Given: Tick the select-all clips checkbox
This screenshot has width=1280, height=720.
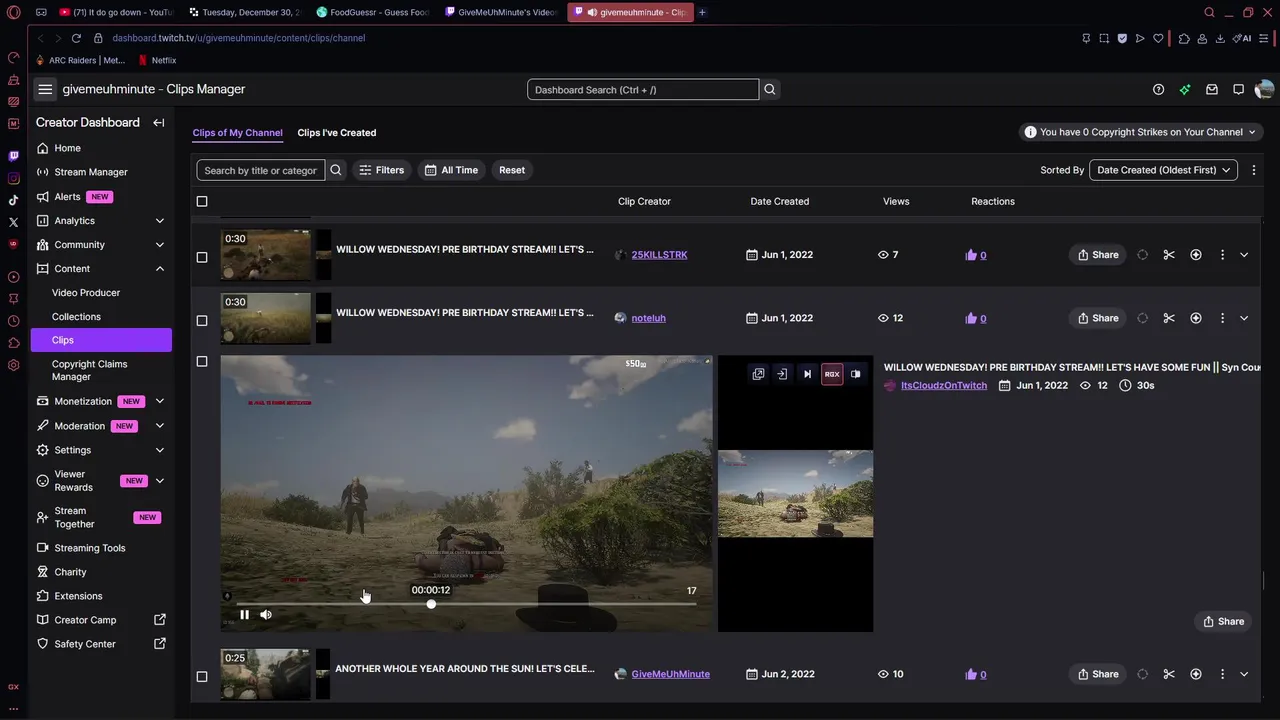Looking at the screenshot, I should 202,201.
